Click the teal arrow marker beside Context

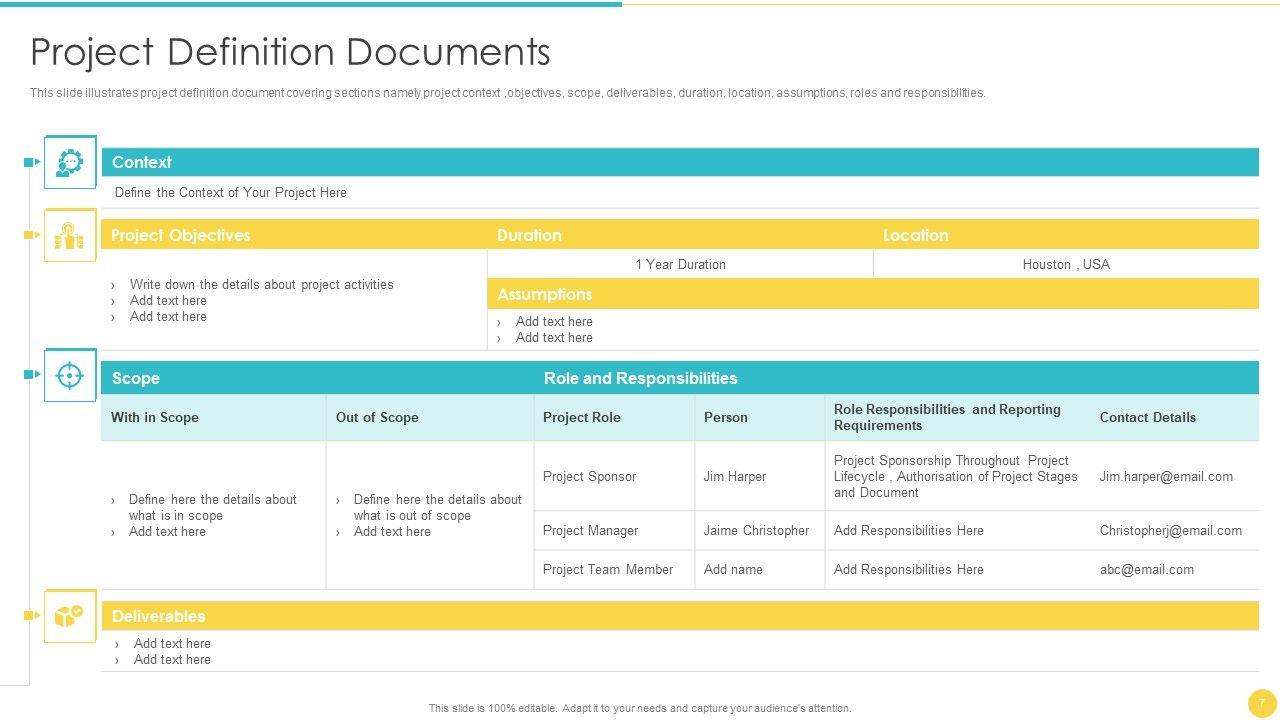(x=32, y=162)
